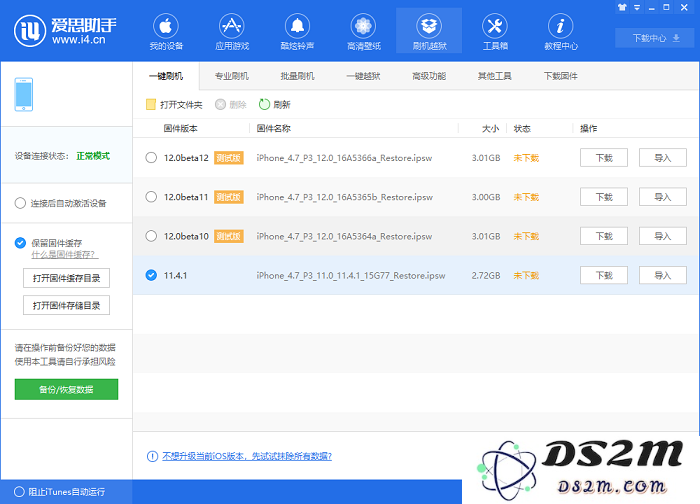Open 我的设备 (My Device) section
This screenshot has height=504, width=700.
coord(166,32)
